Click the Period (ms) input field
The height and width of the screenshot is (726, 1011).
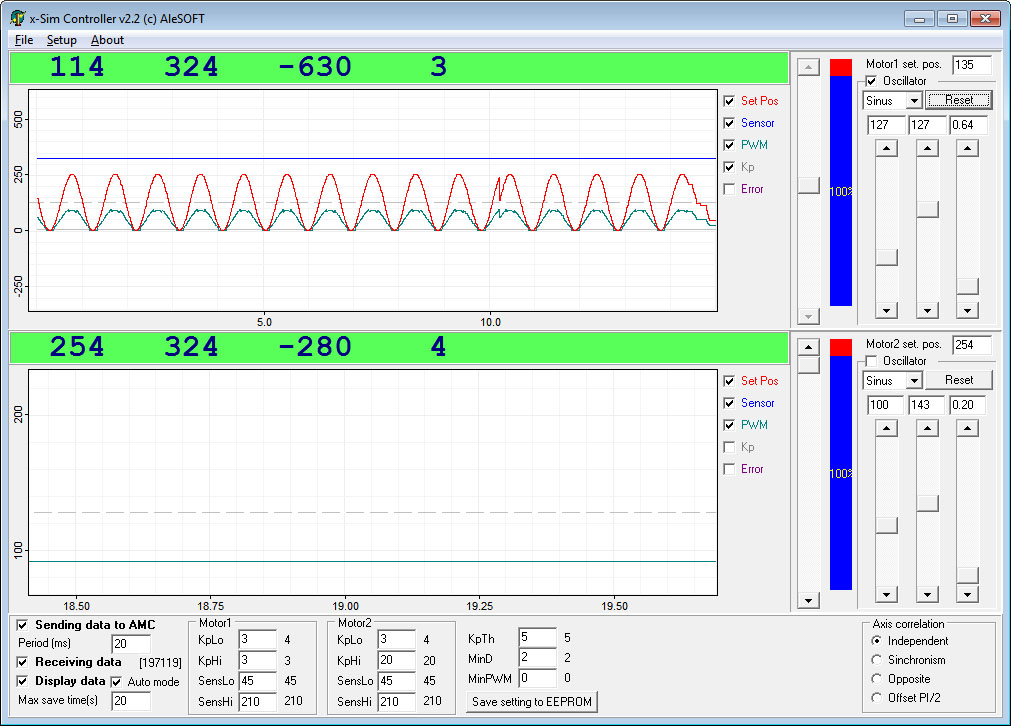click(x=131, y=644)
